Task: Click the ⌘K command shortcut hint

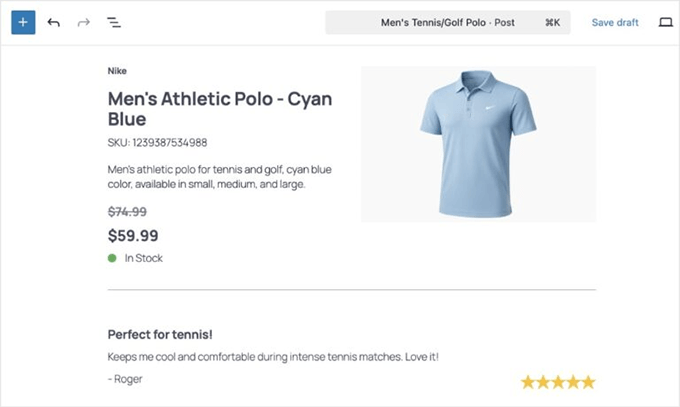Action: [x=552, y=22]
